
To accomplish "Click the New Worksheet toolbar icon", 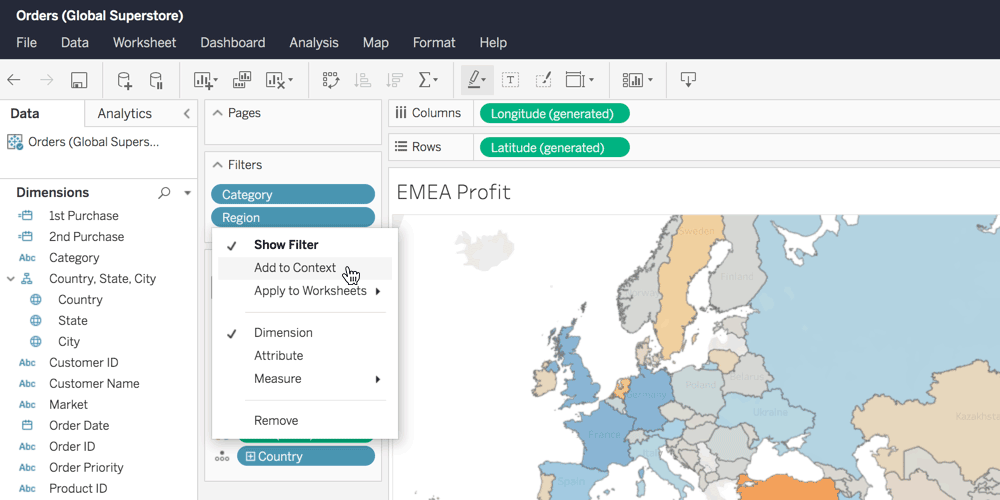I will pyautogui.click(x=204, y=80).
